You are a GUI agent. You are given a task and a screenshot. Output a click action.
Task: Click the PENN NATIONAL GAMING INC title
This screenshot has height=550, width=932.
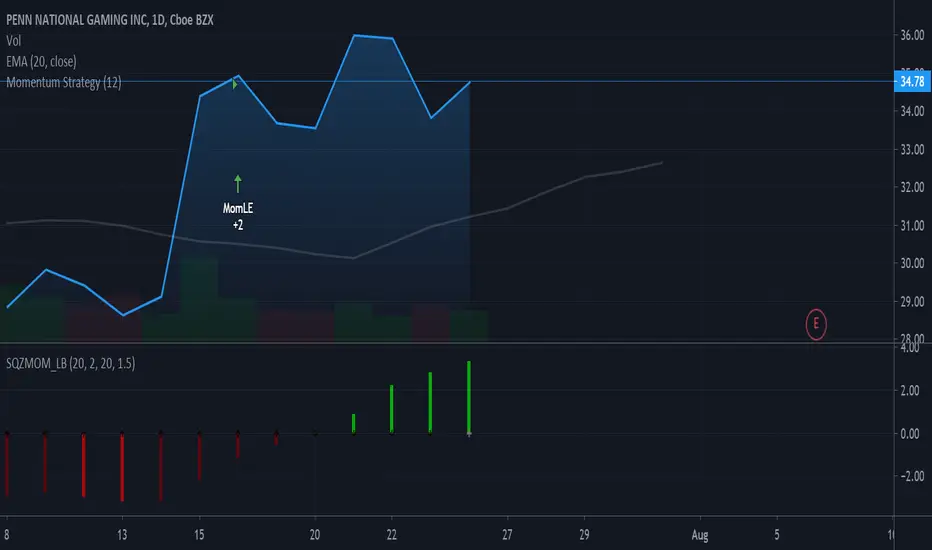coord(109,20)
